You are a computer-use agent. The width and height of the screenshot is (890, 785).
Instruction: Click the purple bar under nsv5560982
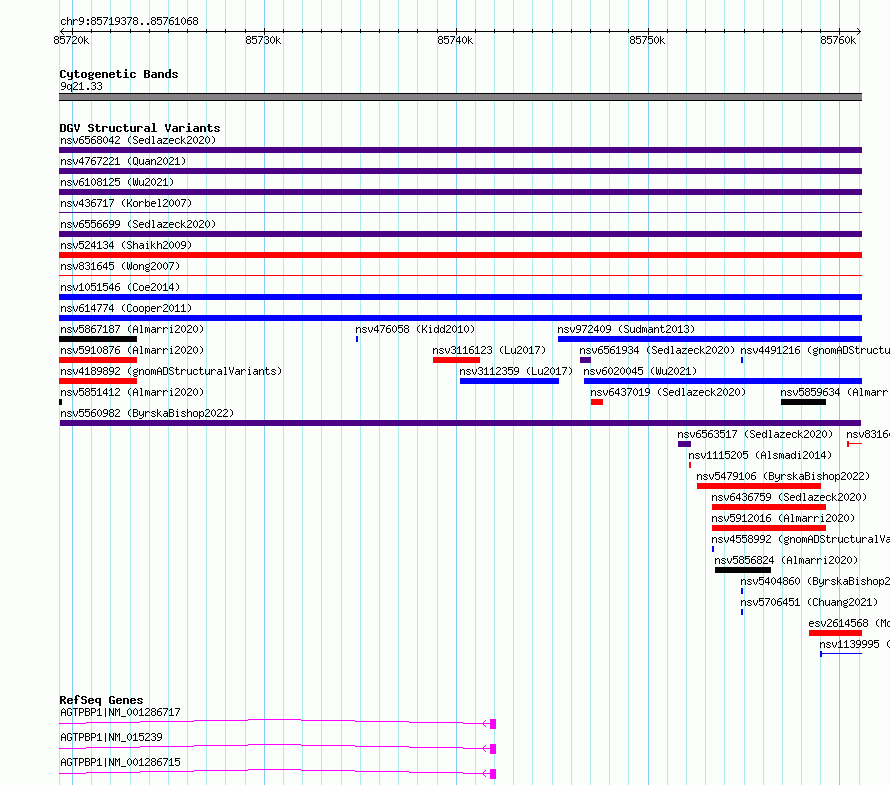tap(460, 423)
